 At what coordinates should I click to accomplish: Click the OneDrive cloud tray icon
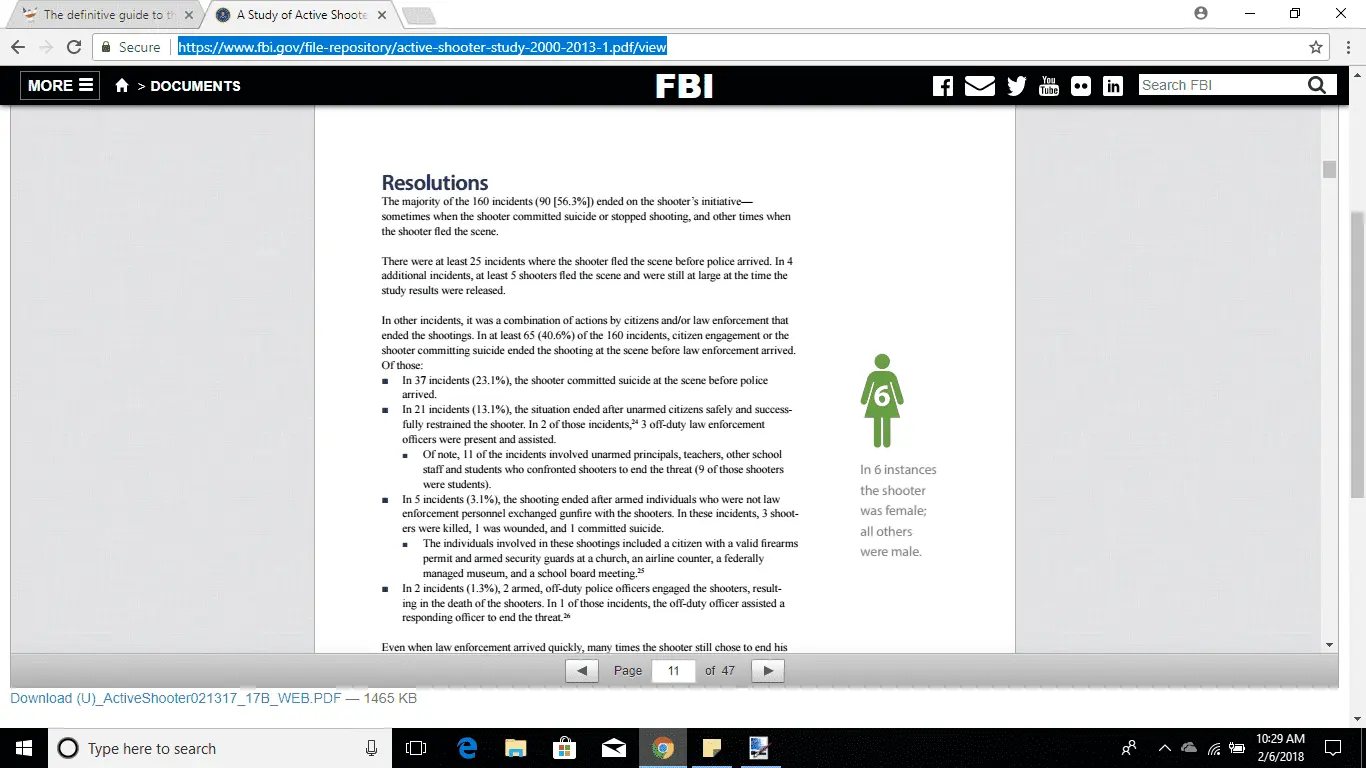click(1189, 748)
